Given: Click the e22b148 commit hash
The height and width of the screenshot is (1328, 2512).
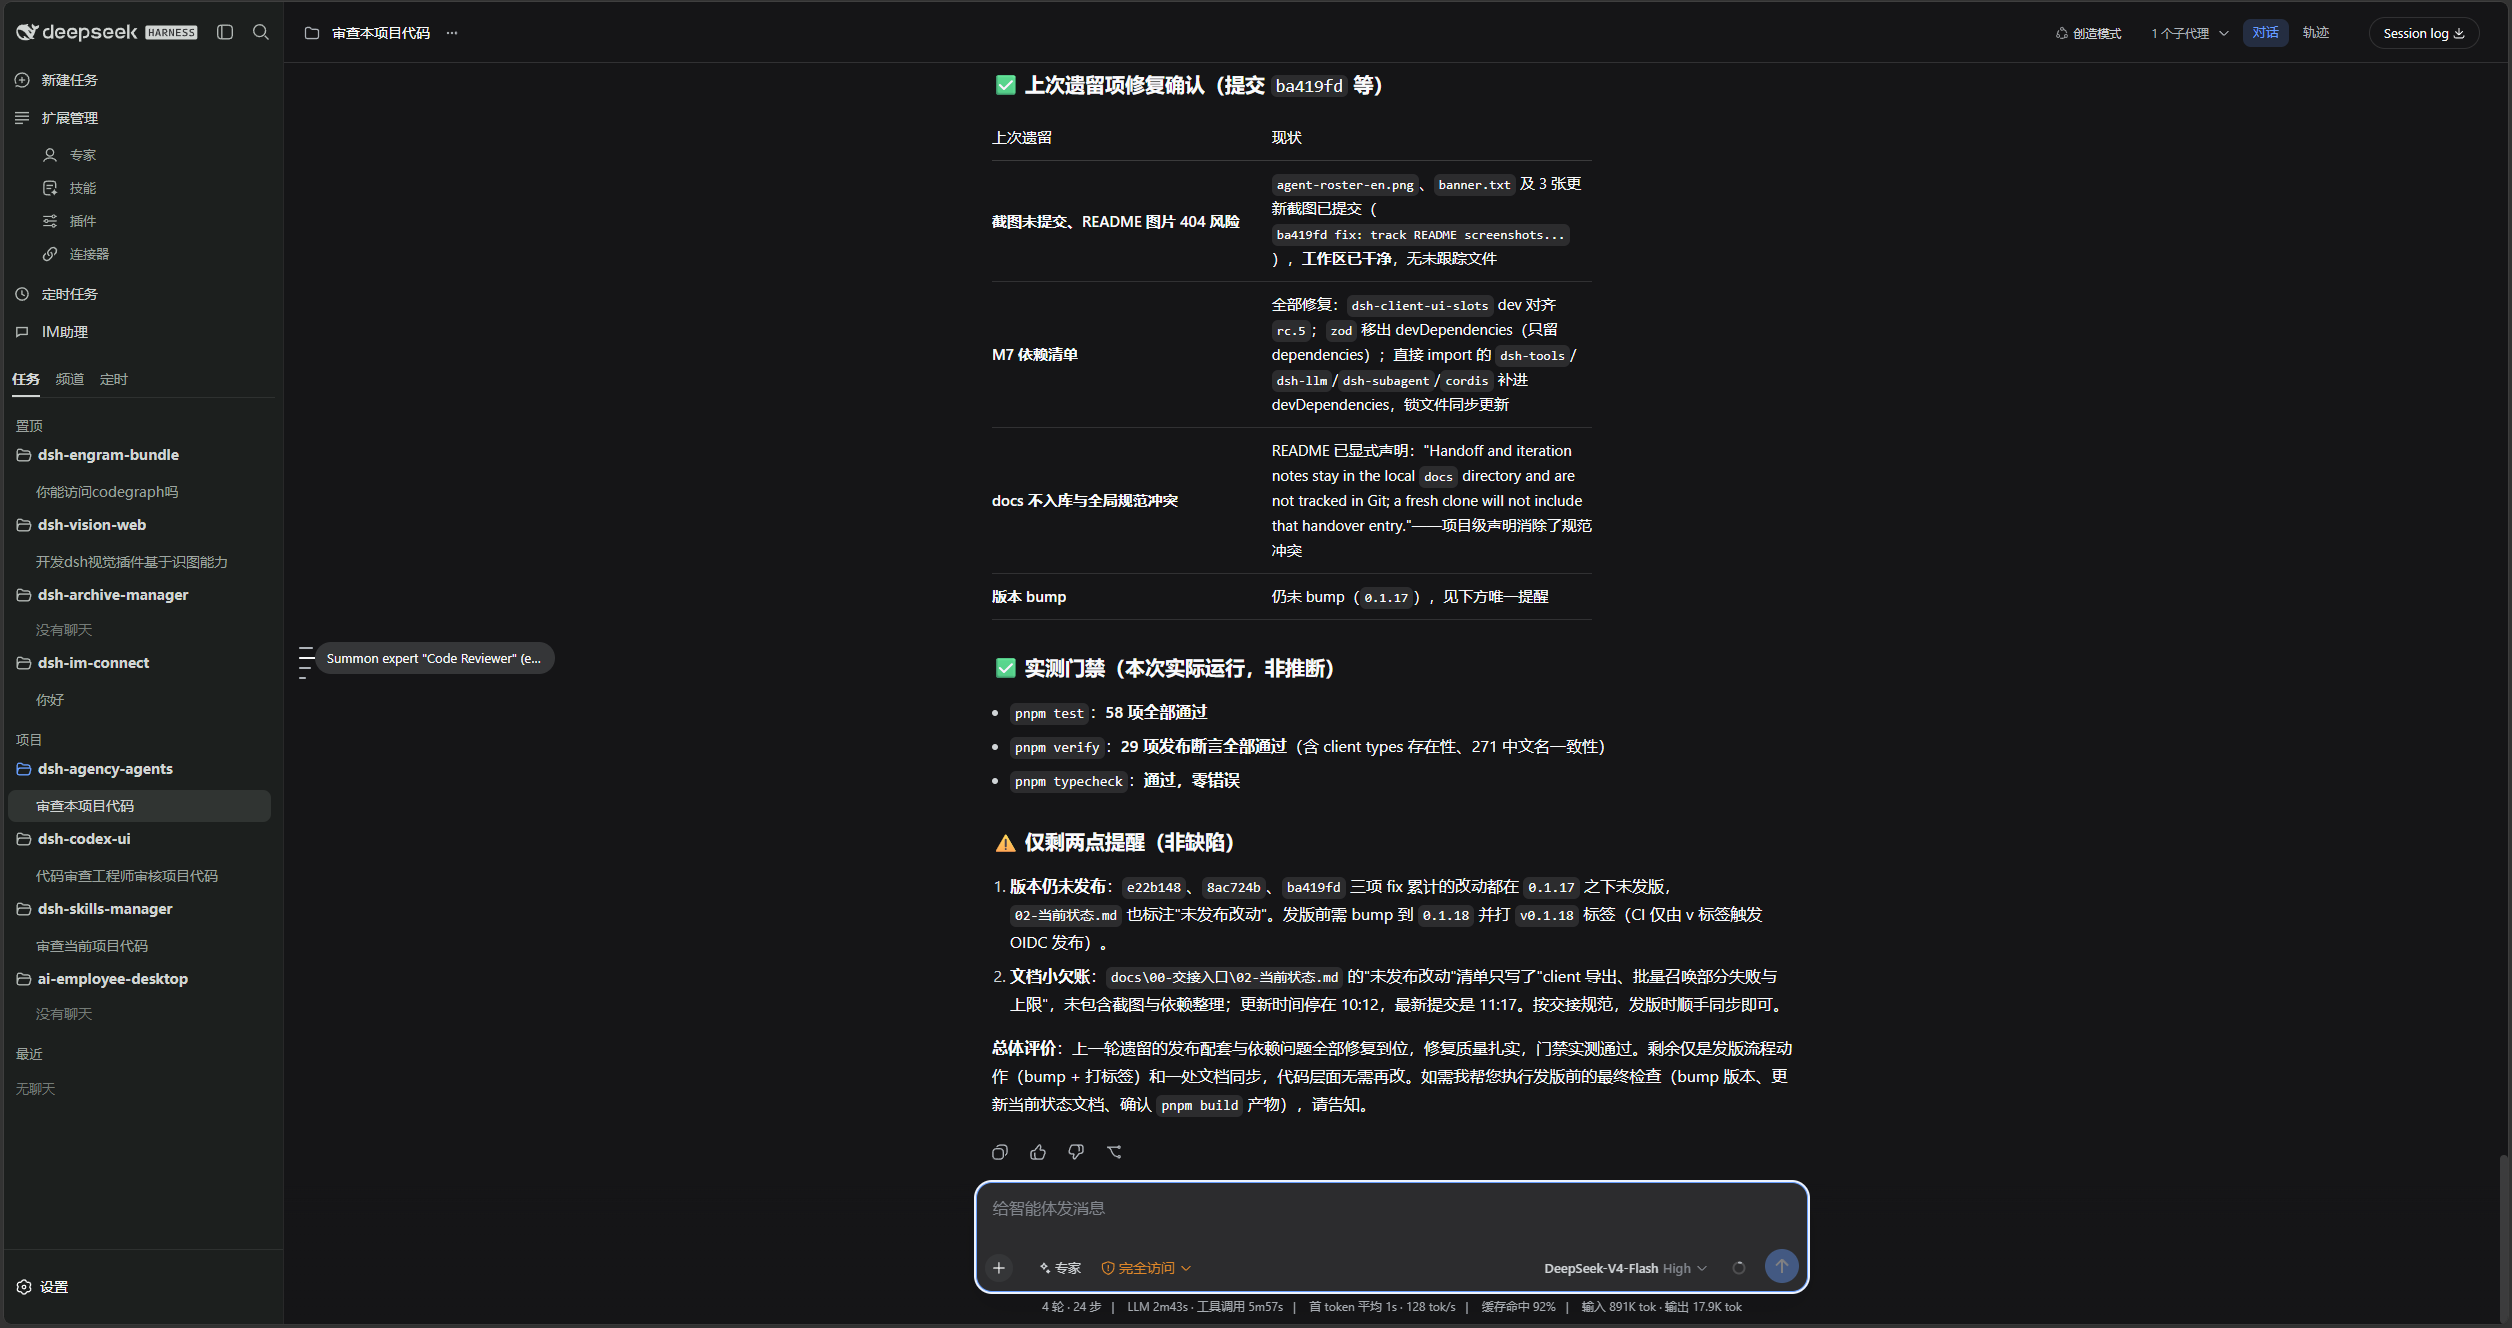Looking at the screenshot, I should (1153, 887).
